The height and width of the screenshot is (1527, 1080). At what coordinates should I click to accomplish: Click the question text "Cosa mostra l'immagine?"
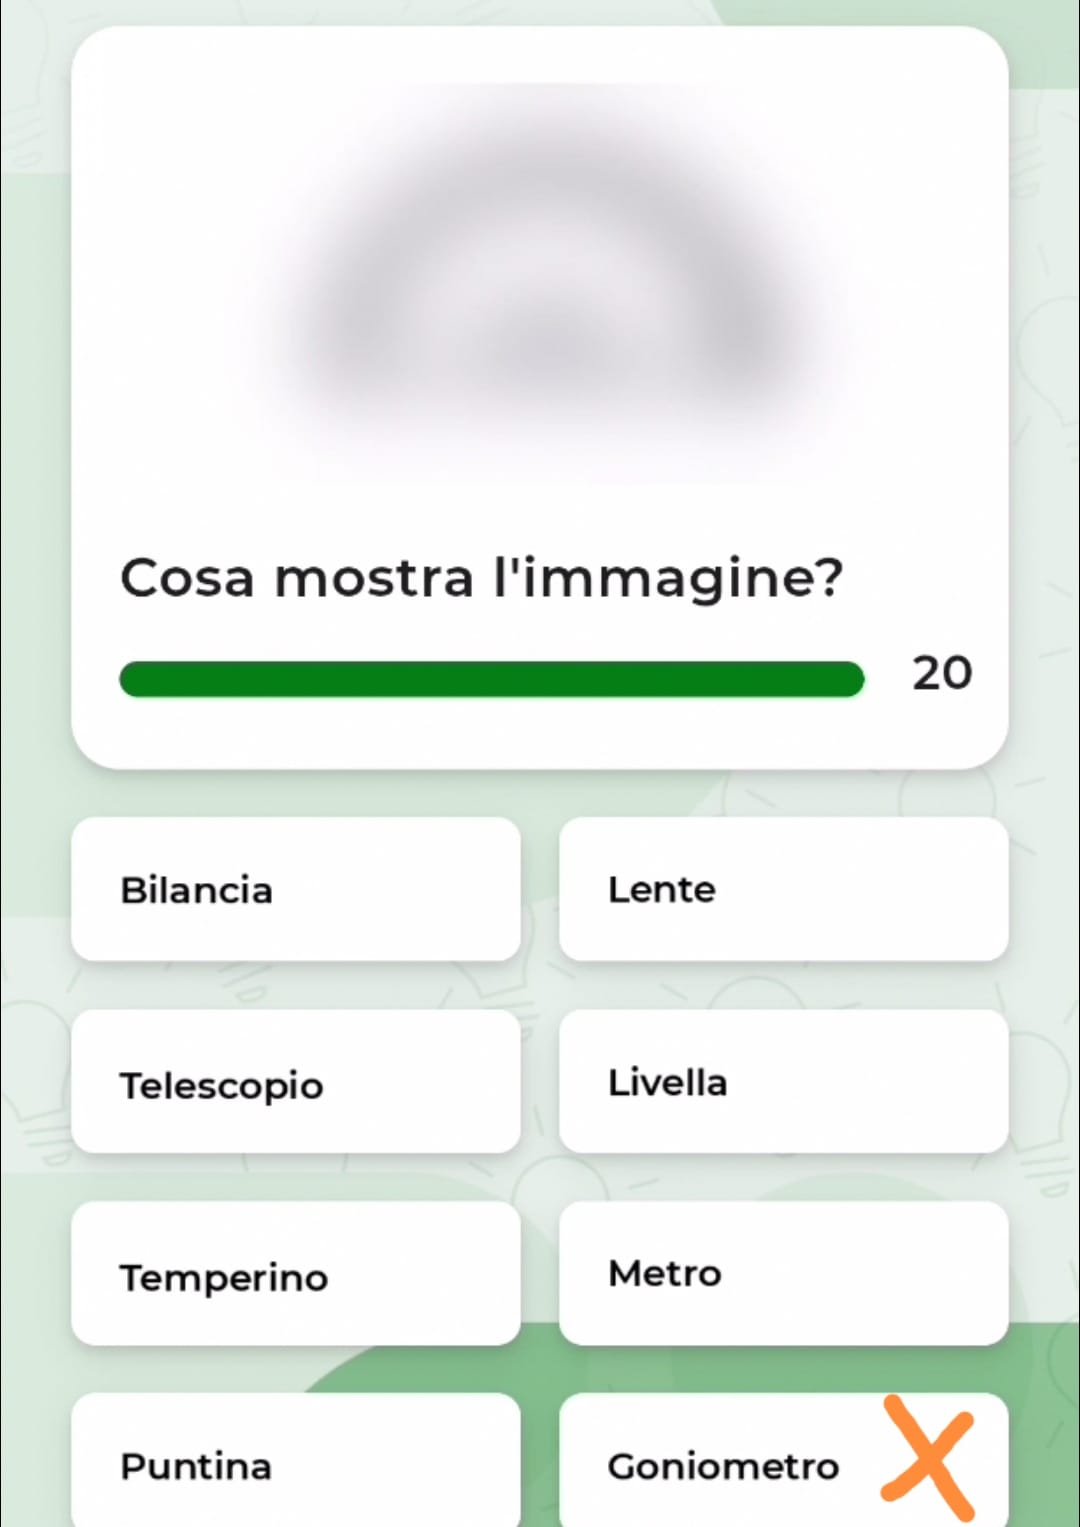(481, 578)
